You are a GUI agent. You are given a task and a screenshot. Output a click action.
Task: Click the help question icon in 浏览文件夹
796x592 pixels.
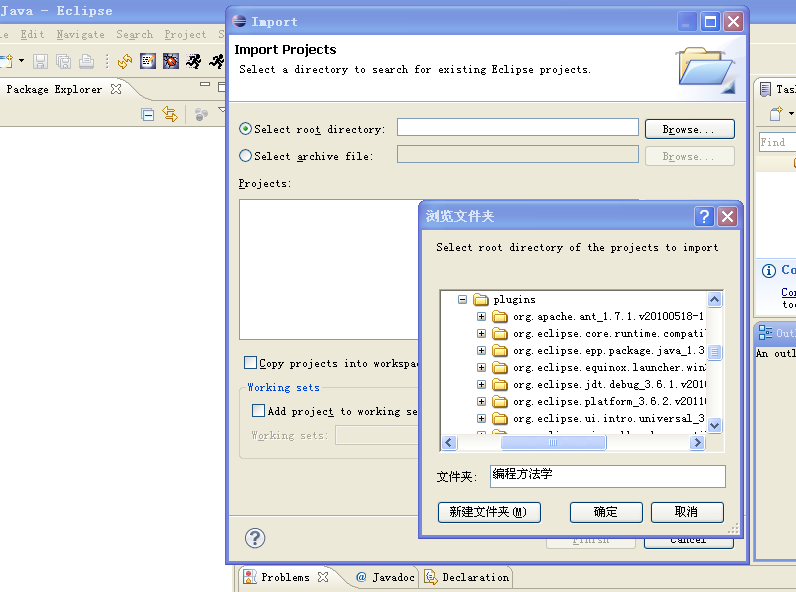tap(704, 217)
